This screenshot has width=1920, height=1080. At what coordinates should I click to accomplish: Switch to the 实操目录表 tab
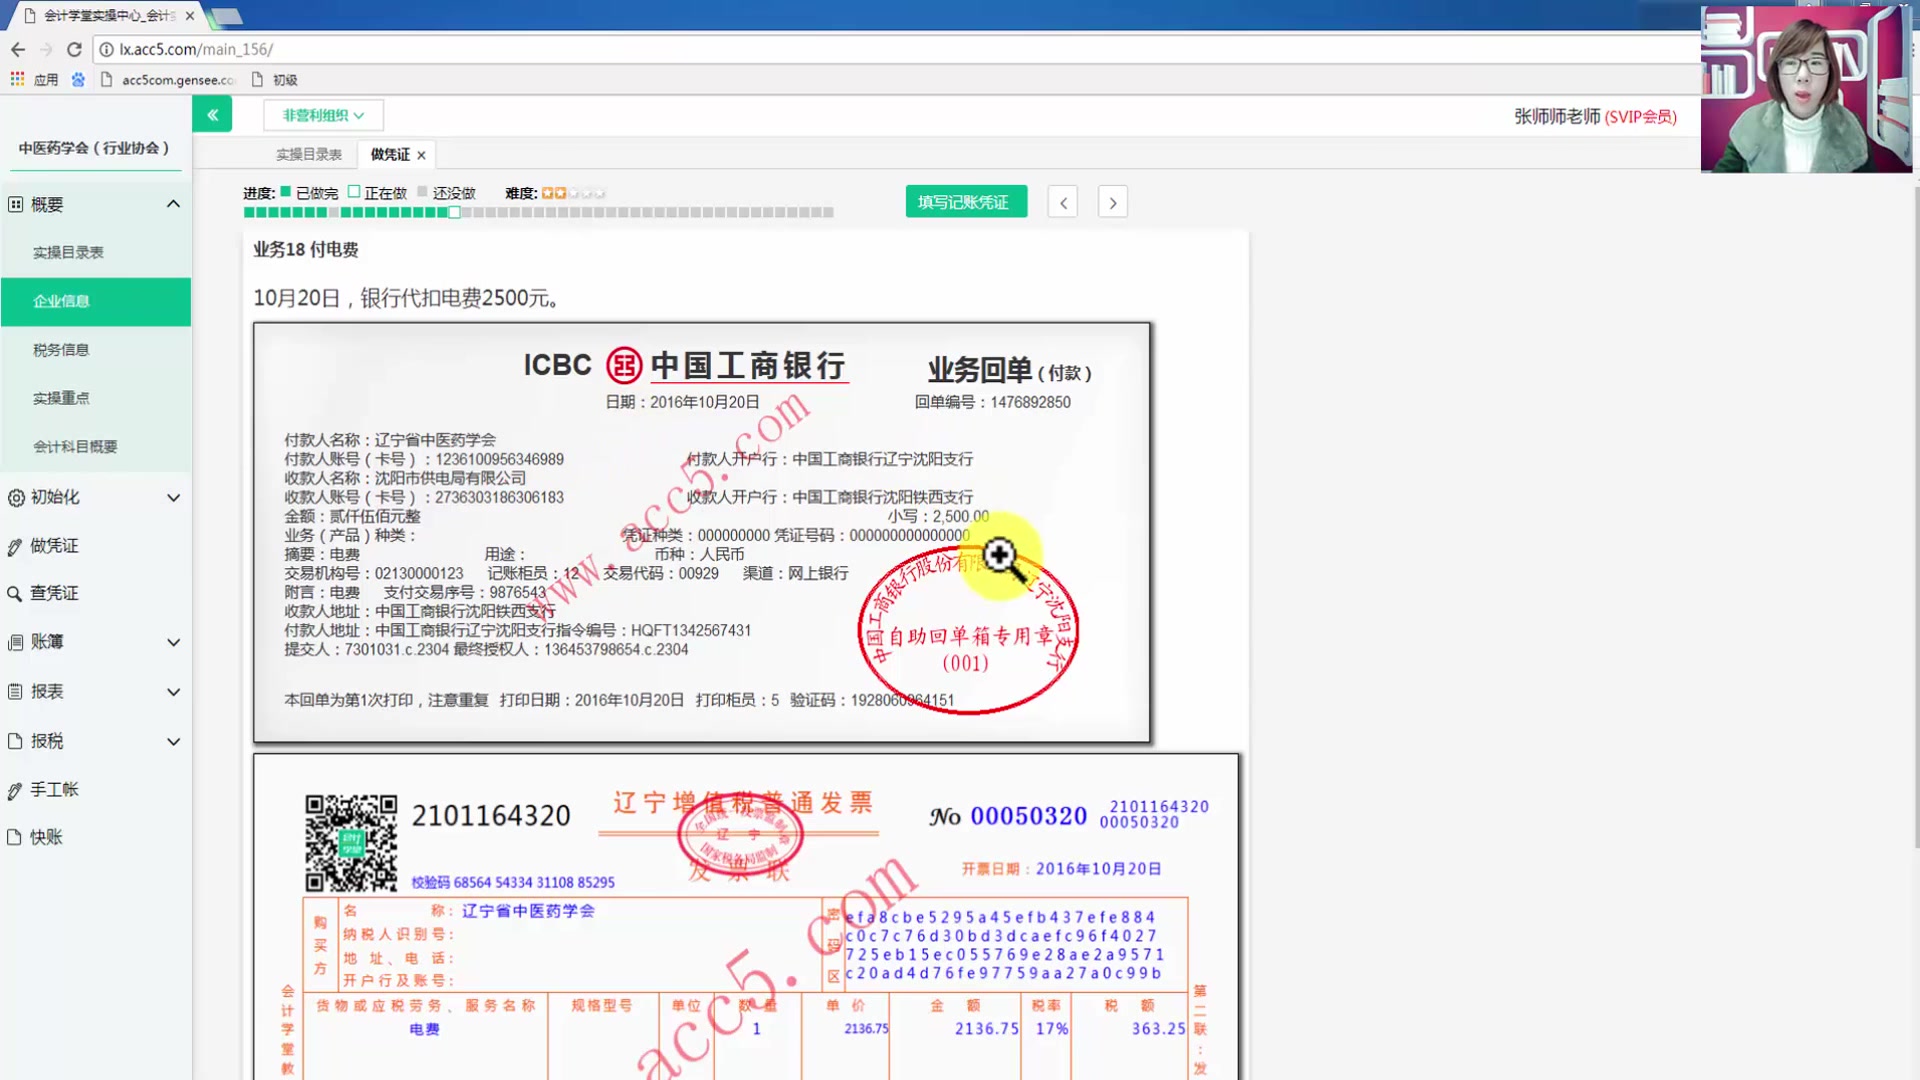pyautogui.click(x=309, y=154)
